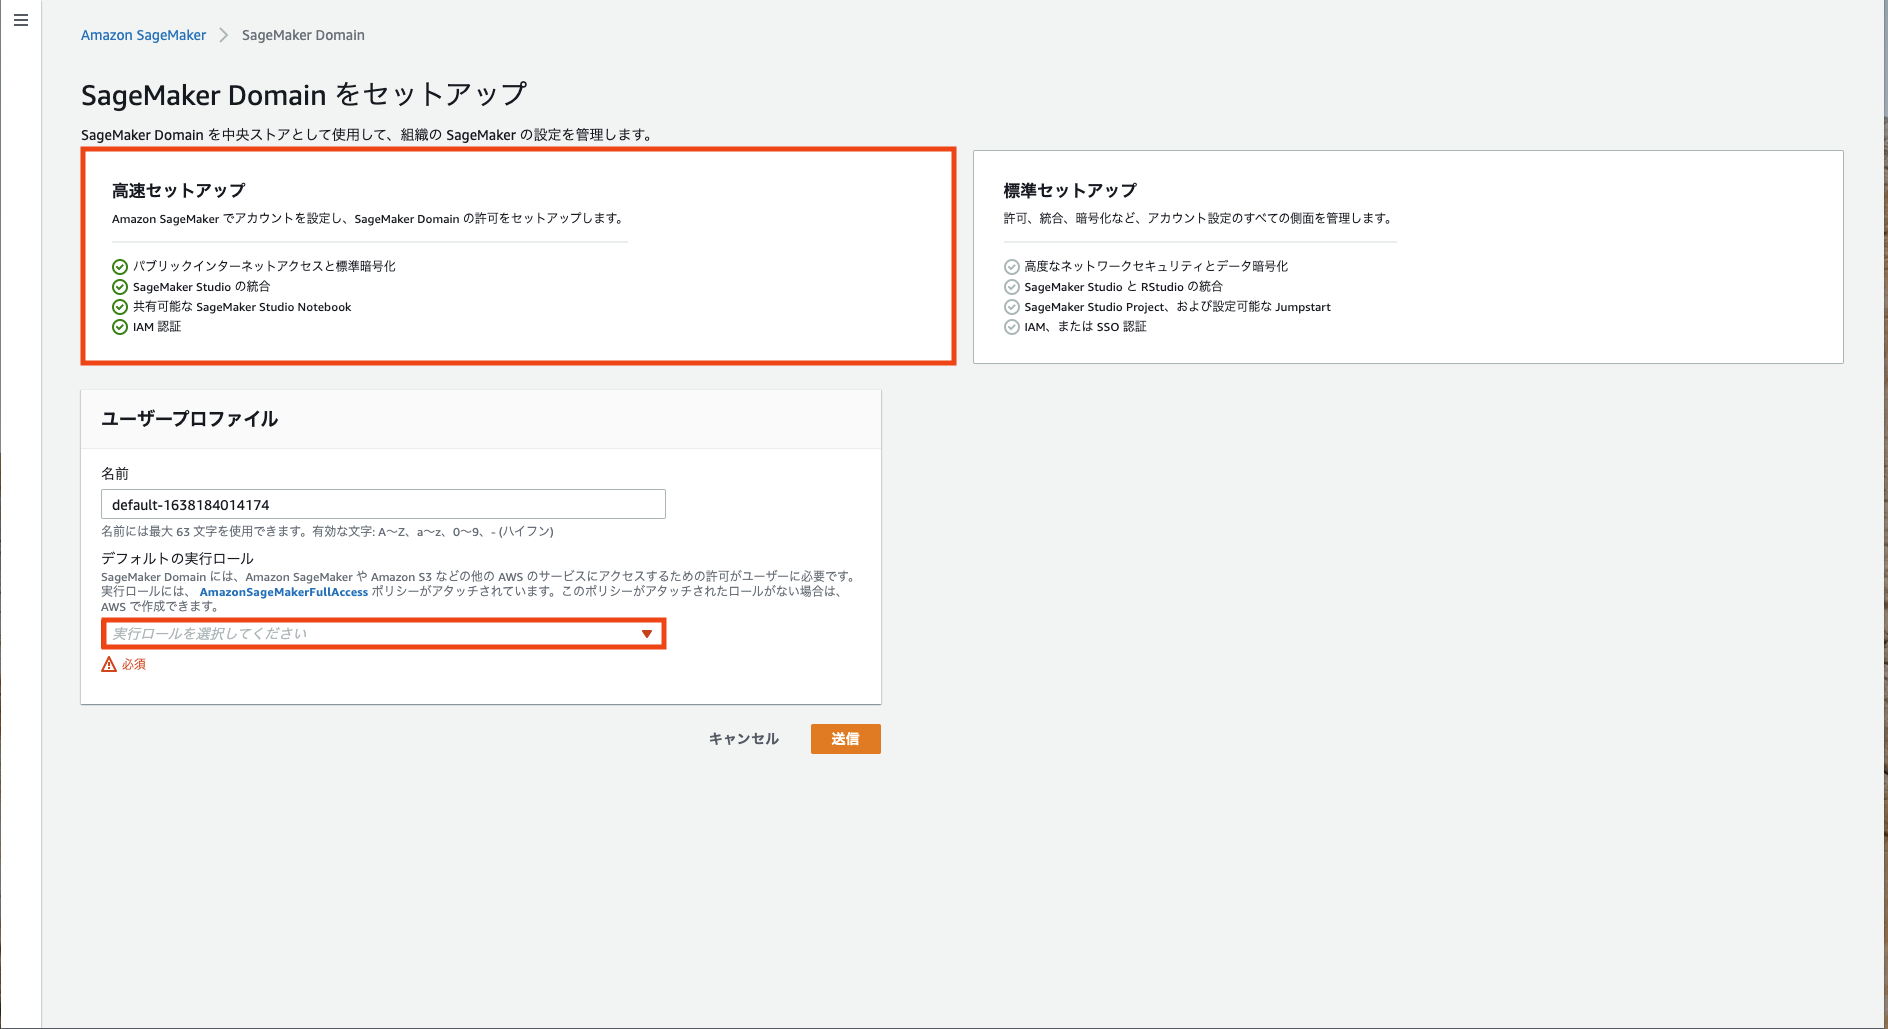Click the 名前 input field
Screen dimensions: 1888x1029
(x=383, y=504)
